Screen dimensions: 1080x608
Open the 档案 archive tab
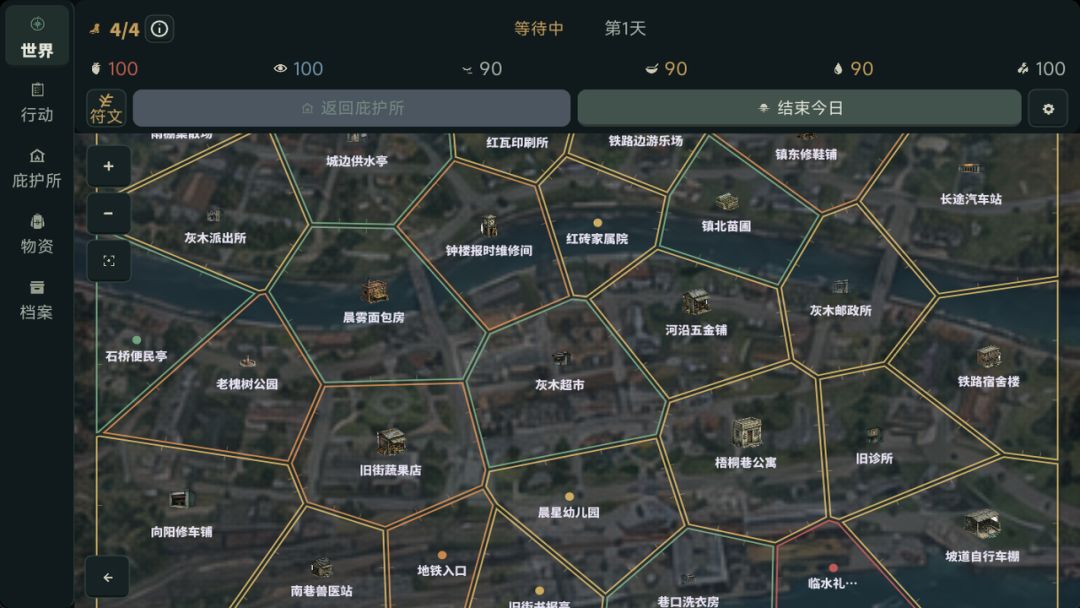[37, 300]
